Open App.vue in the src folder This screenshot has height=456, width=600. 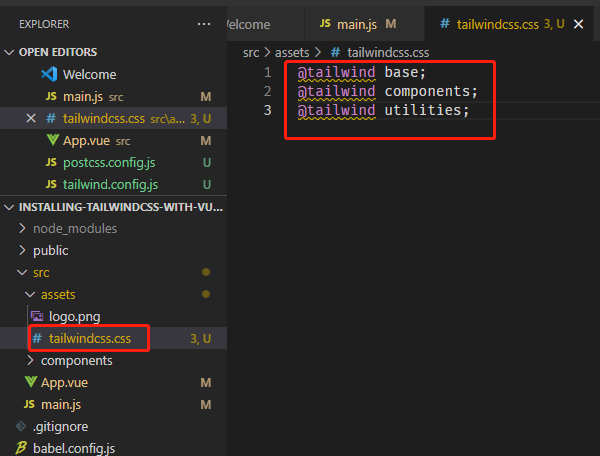pyautogui.click(x=113, y=382)
